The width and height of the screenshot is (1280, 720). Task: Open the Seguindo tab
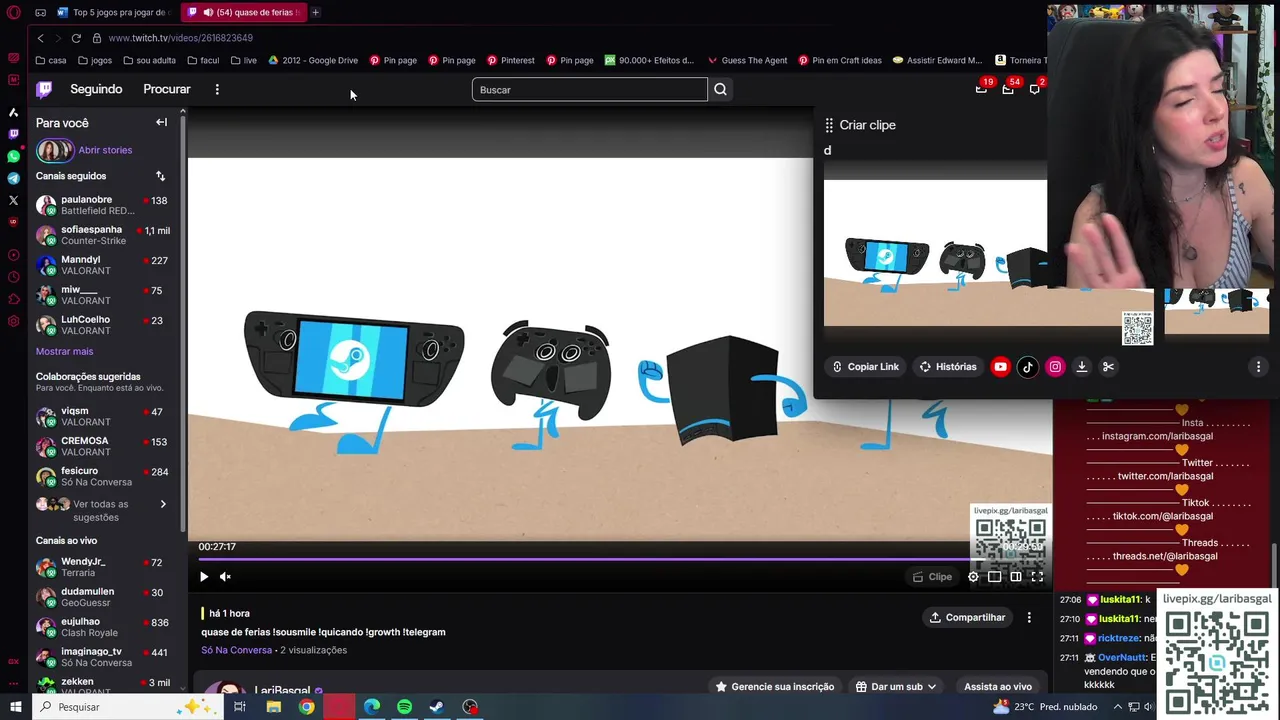point(96,89)
